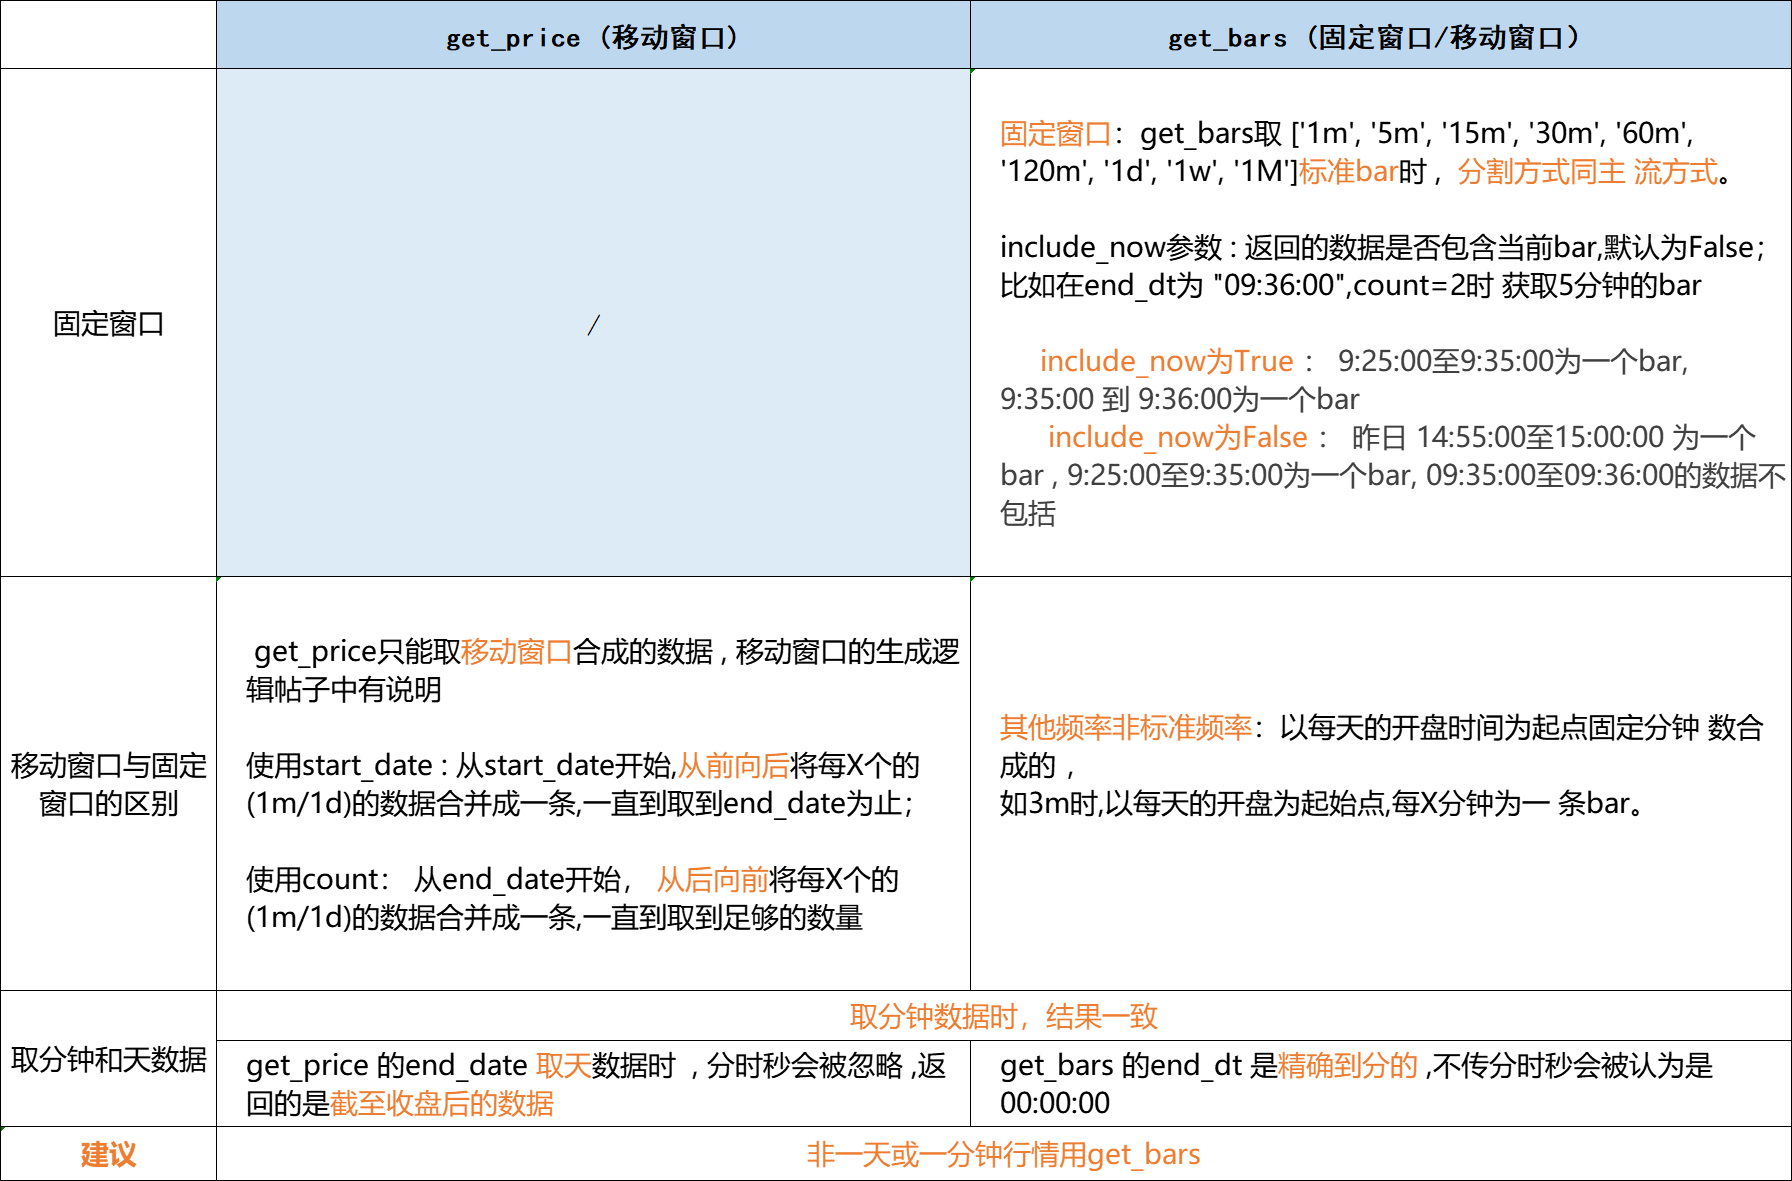Click the orange 精确到分的 text
Viewport: 1792px width, 1181px height.
point(1347,1066)
